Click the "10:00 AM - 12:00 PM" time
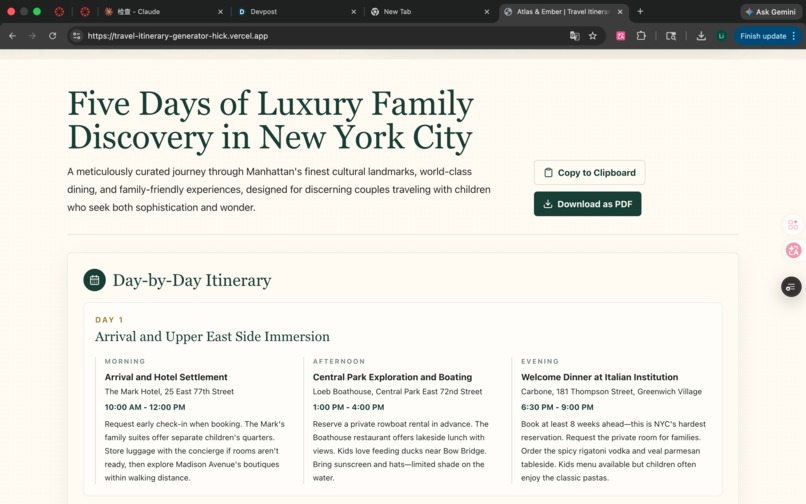This screenshot has height=504, width=806. coord(145,407)
